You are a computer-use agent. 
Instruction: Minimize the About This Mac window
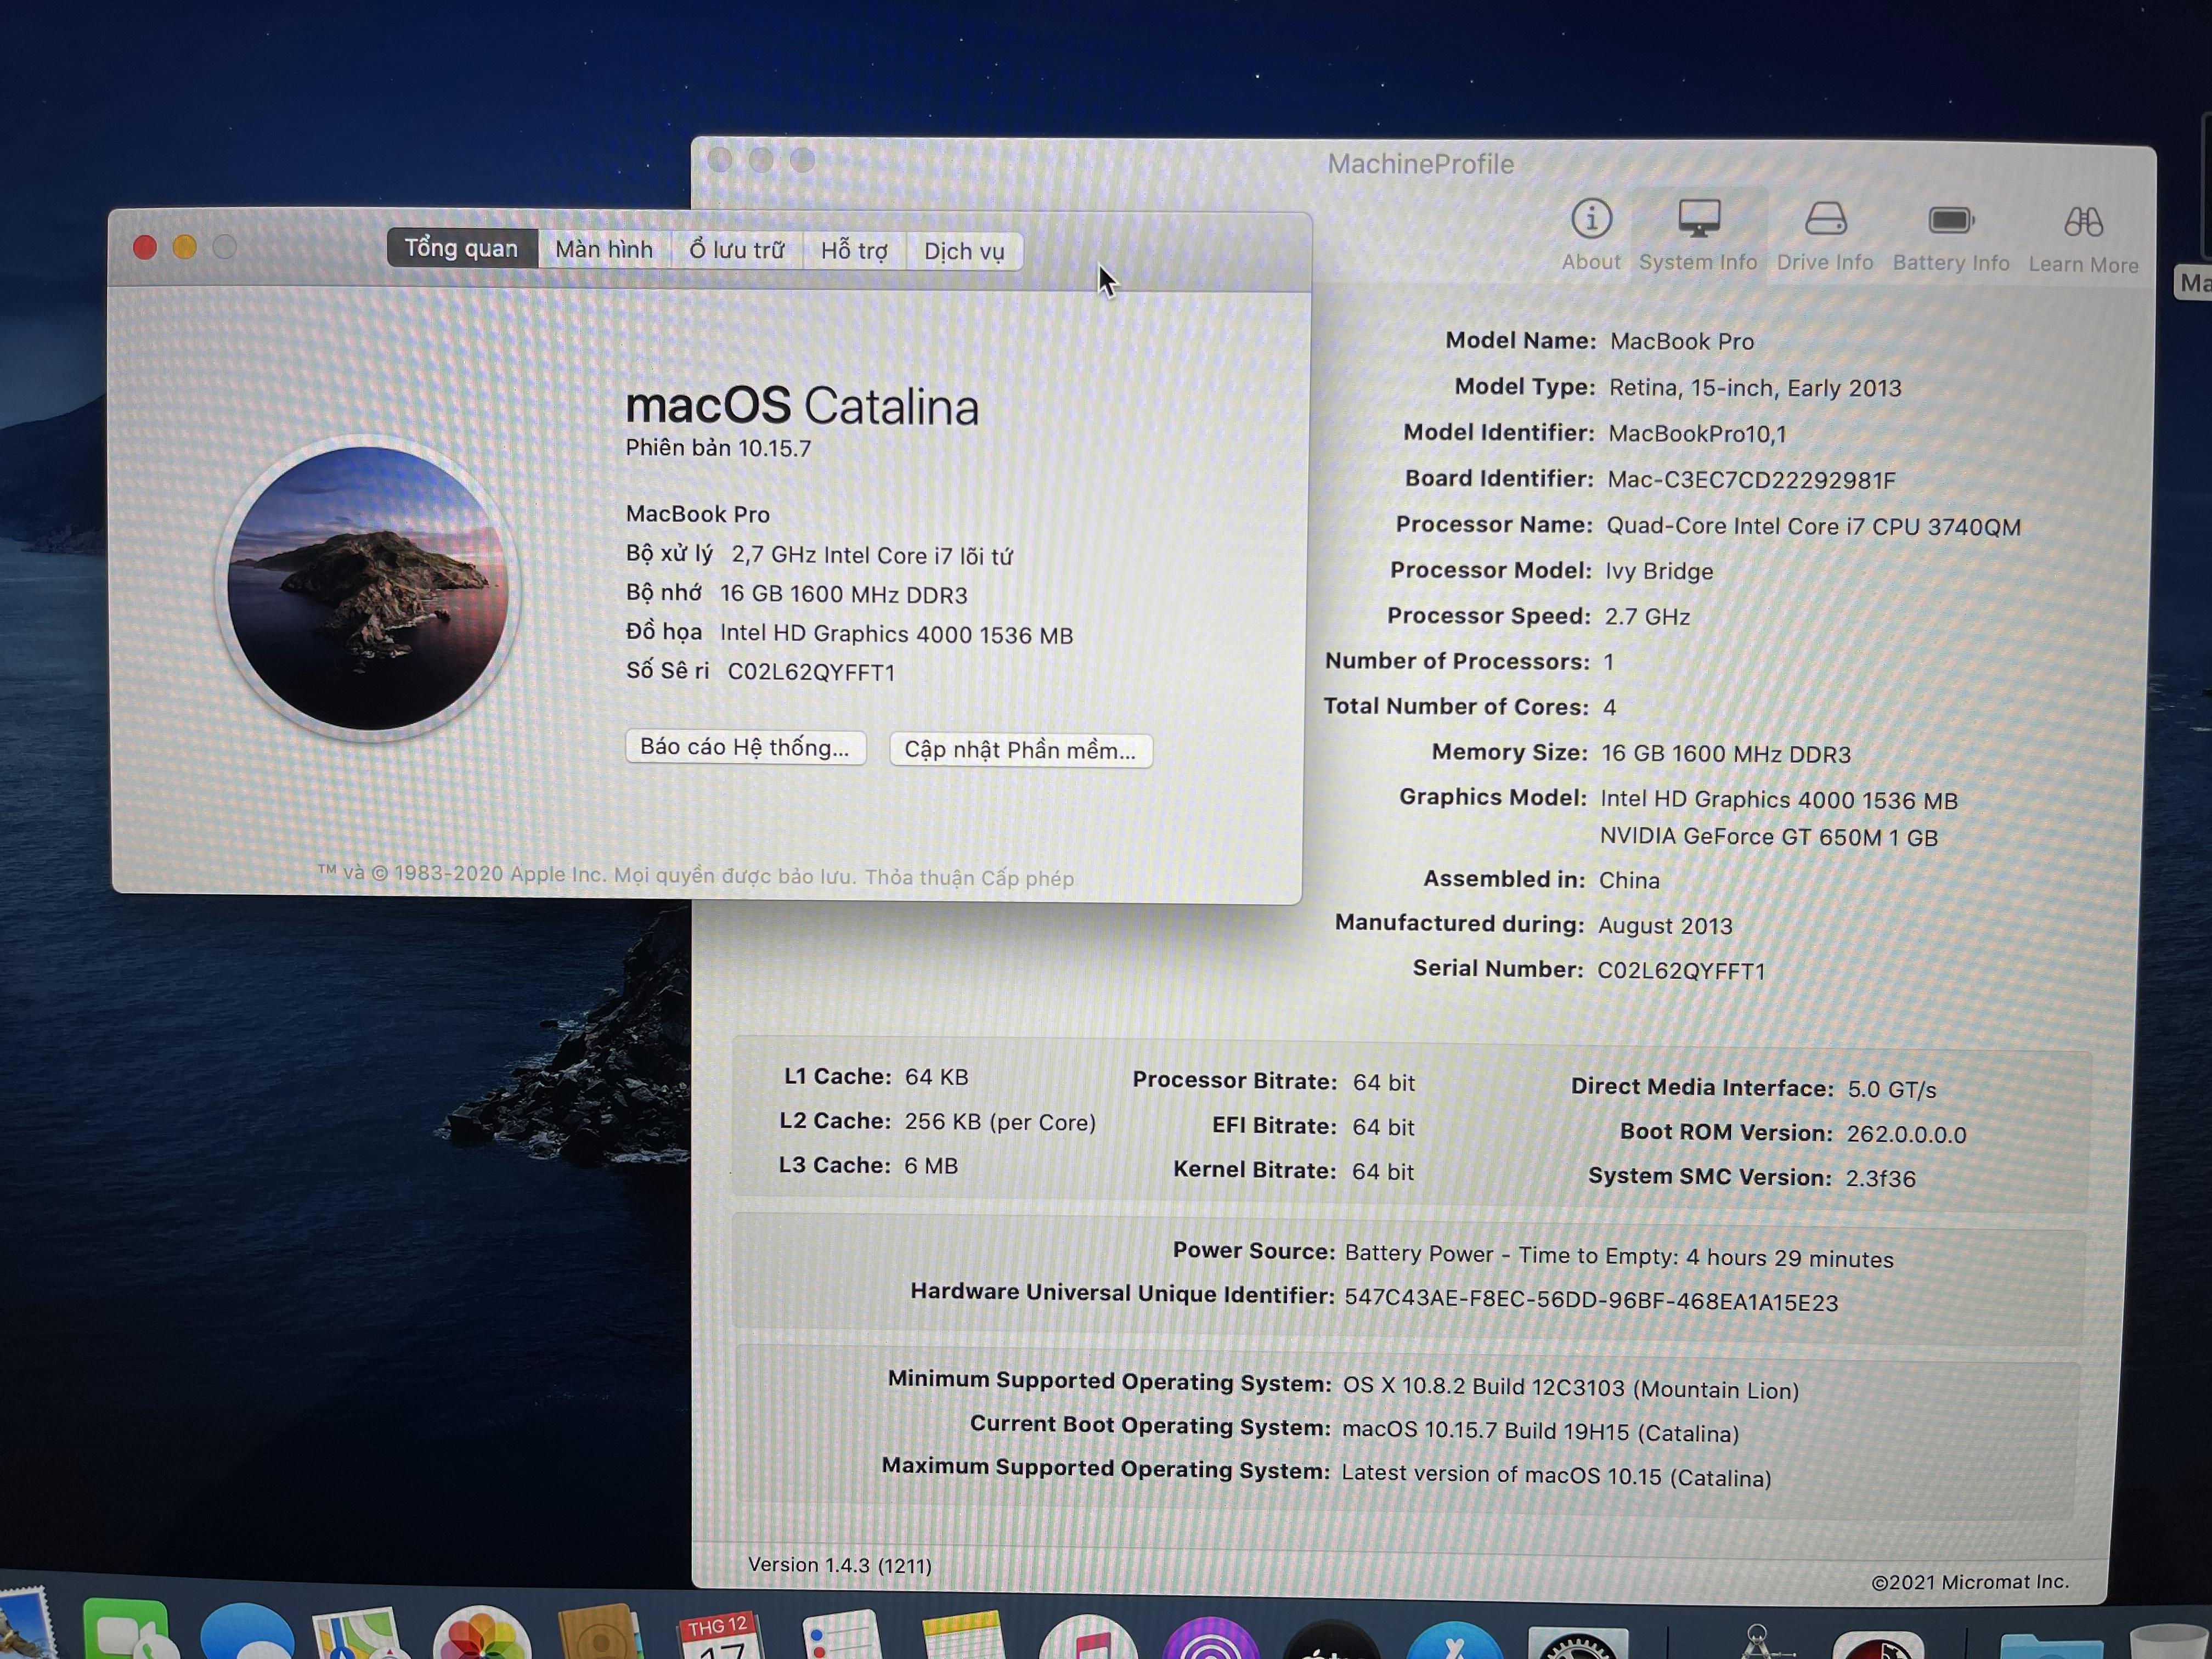[184, 247]
